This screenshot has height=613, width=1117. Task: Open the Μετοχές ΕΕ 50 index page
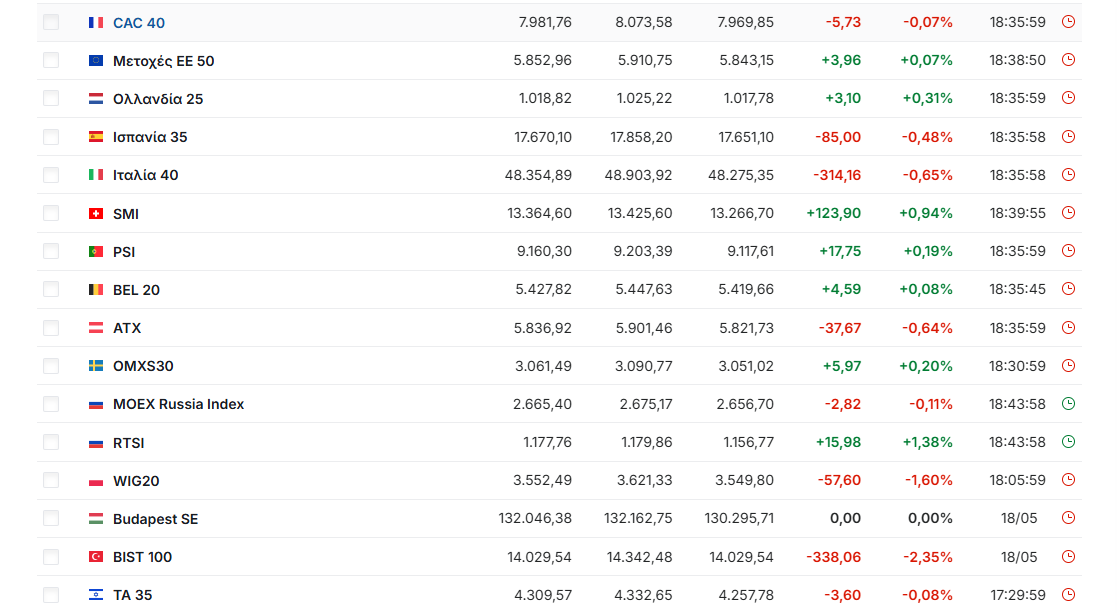pos(164,61)
